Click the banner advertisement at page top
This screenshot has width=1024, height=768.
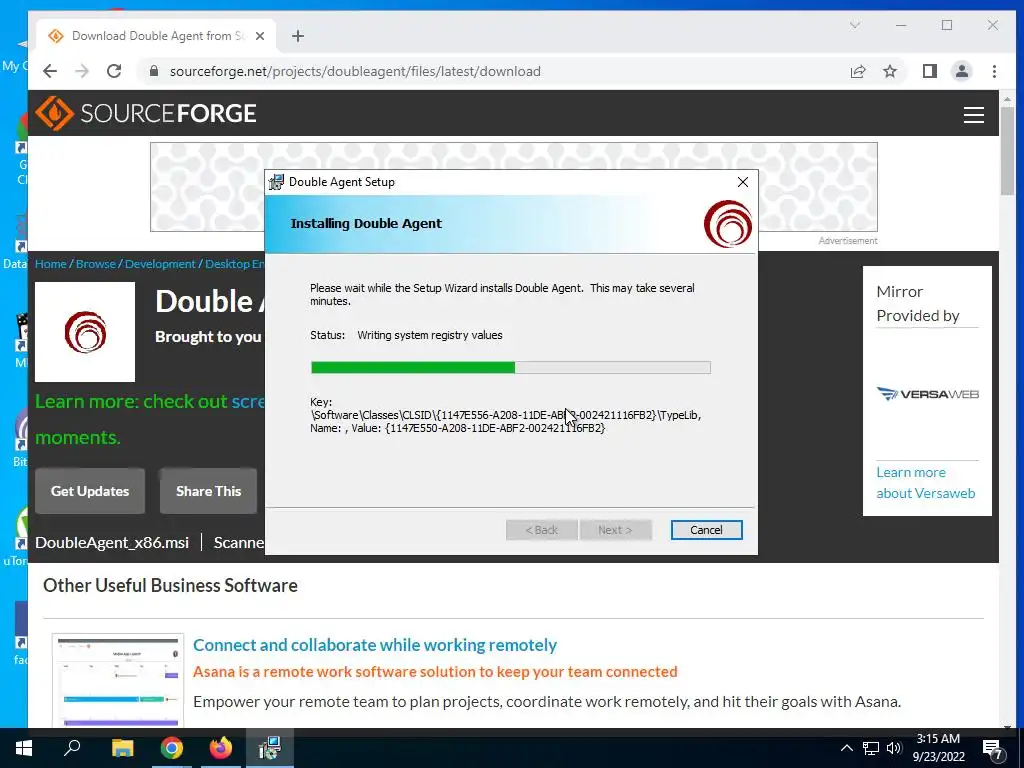click(x=513, y=187)
